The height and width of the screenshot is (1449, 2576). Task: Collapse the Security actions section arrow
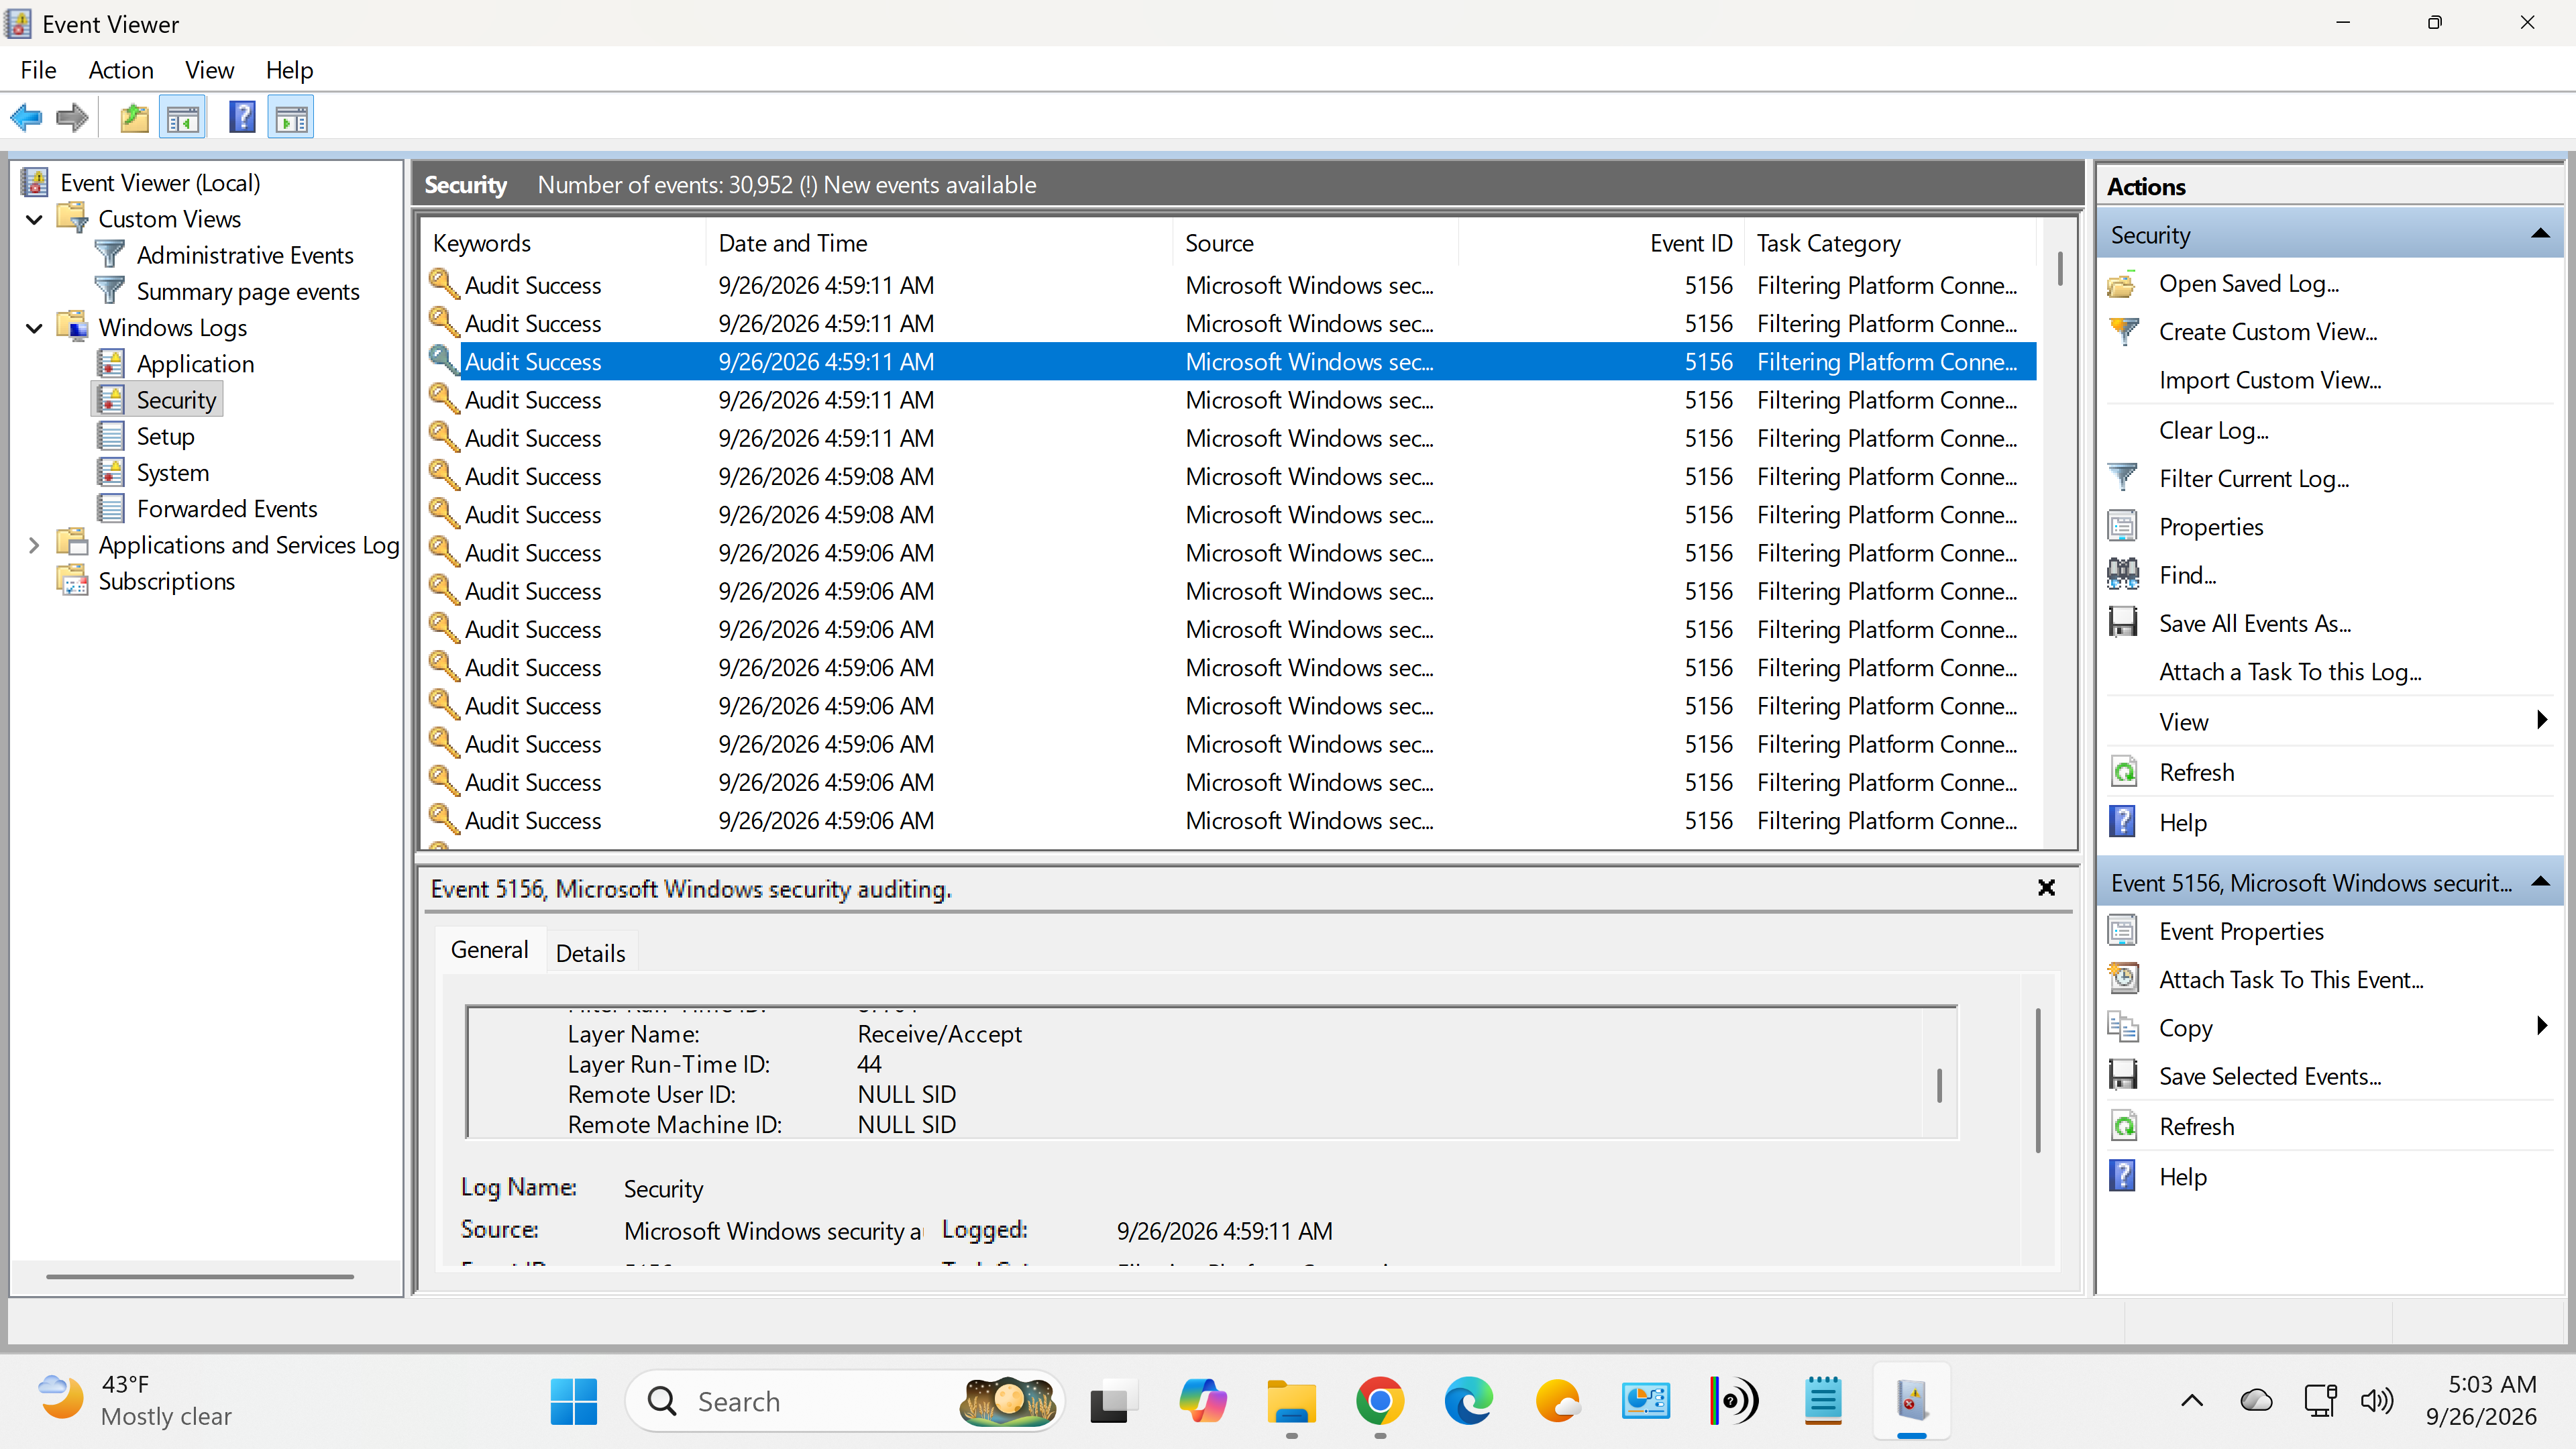2540,234
